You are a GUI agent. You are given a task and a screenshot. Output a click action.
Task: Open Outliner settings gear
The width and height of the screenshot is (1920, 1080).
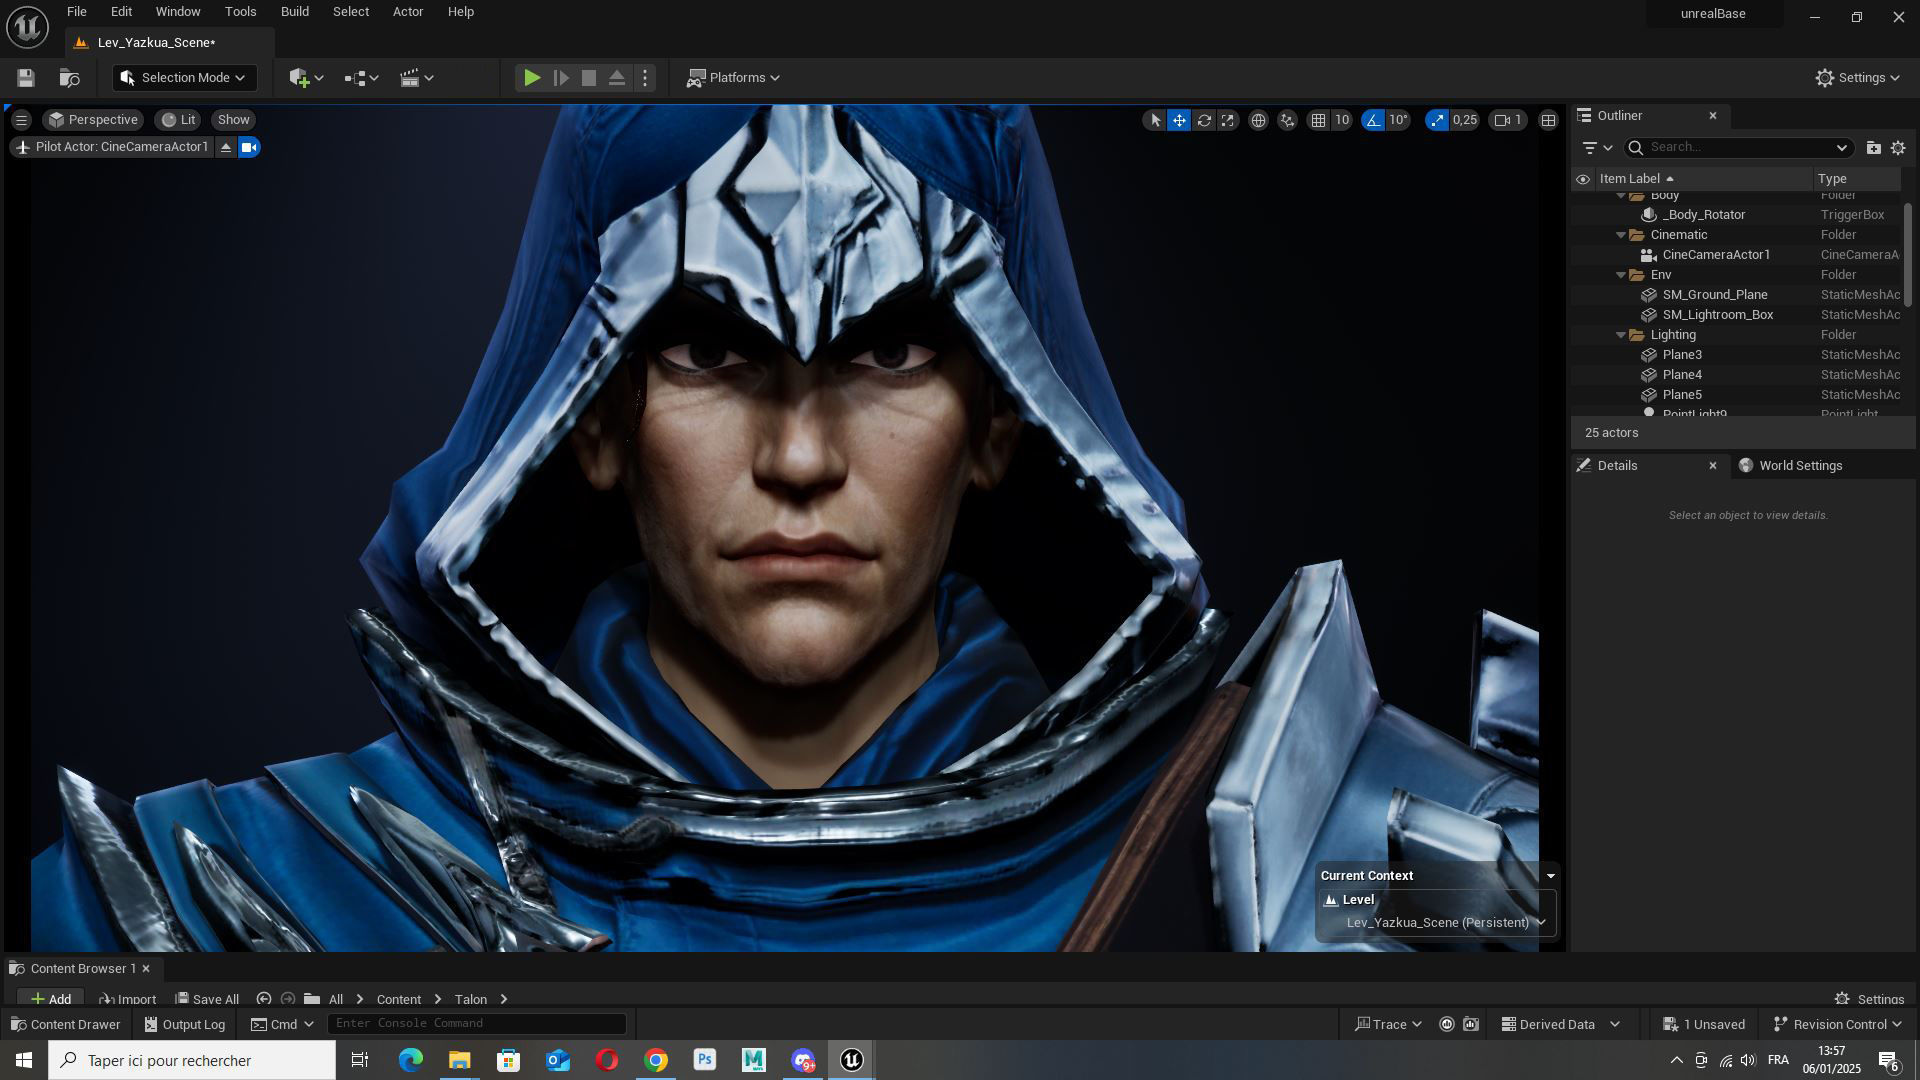click(1898, 148)
